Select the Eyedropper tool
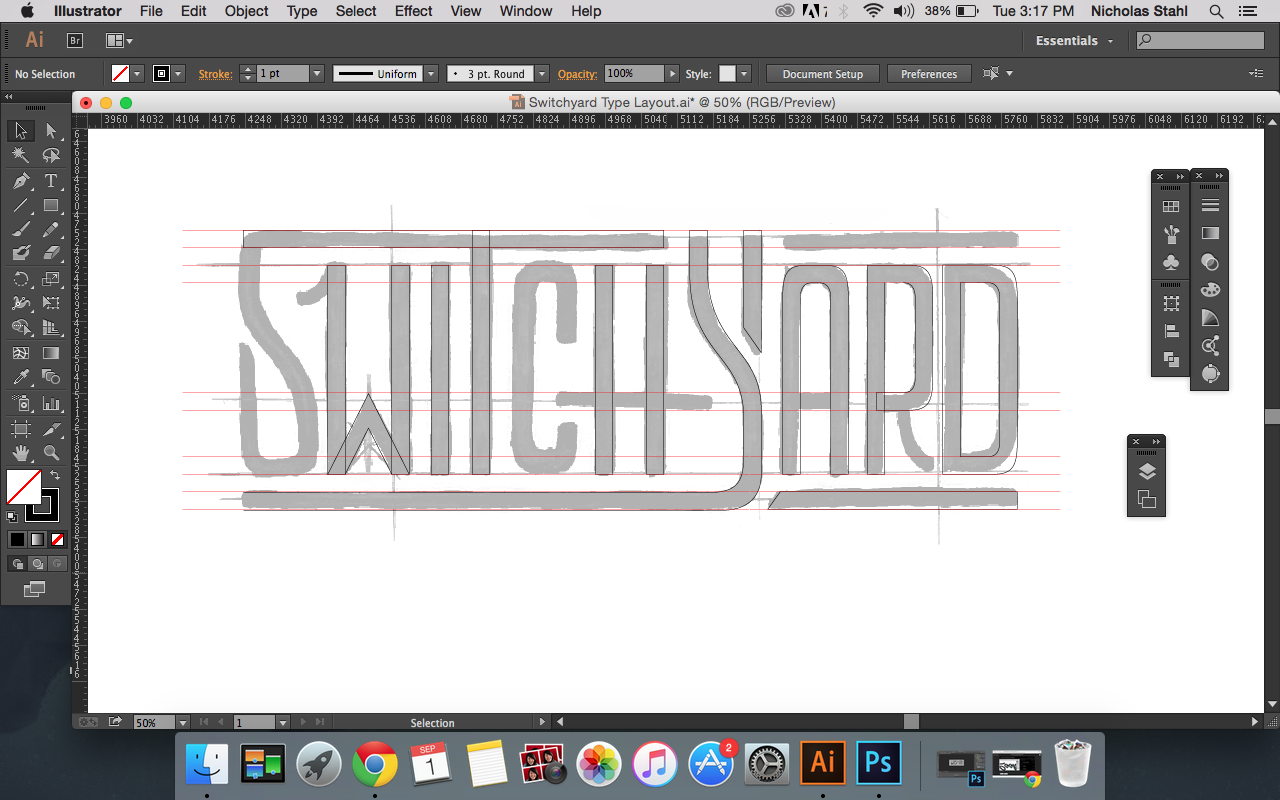The image size is (1280, 800). coord(20,378)
